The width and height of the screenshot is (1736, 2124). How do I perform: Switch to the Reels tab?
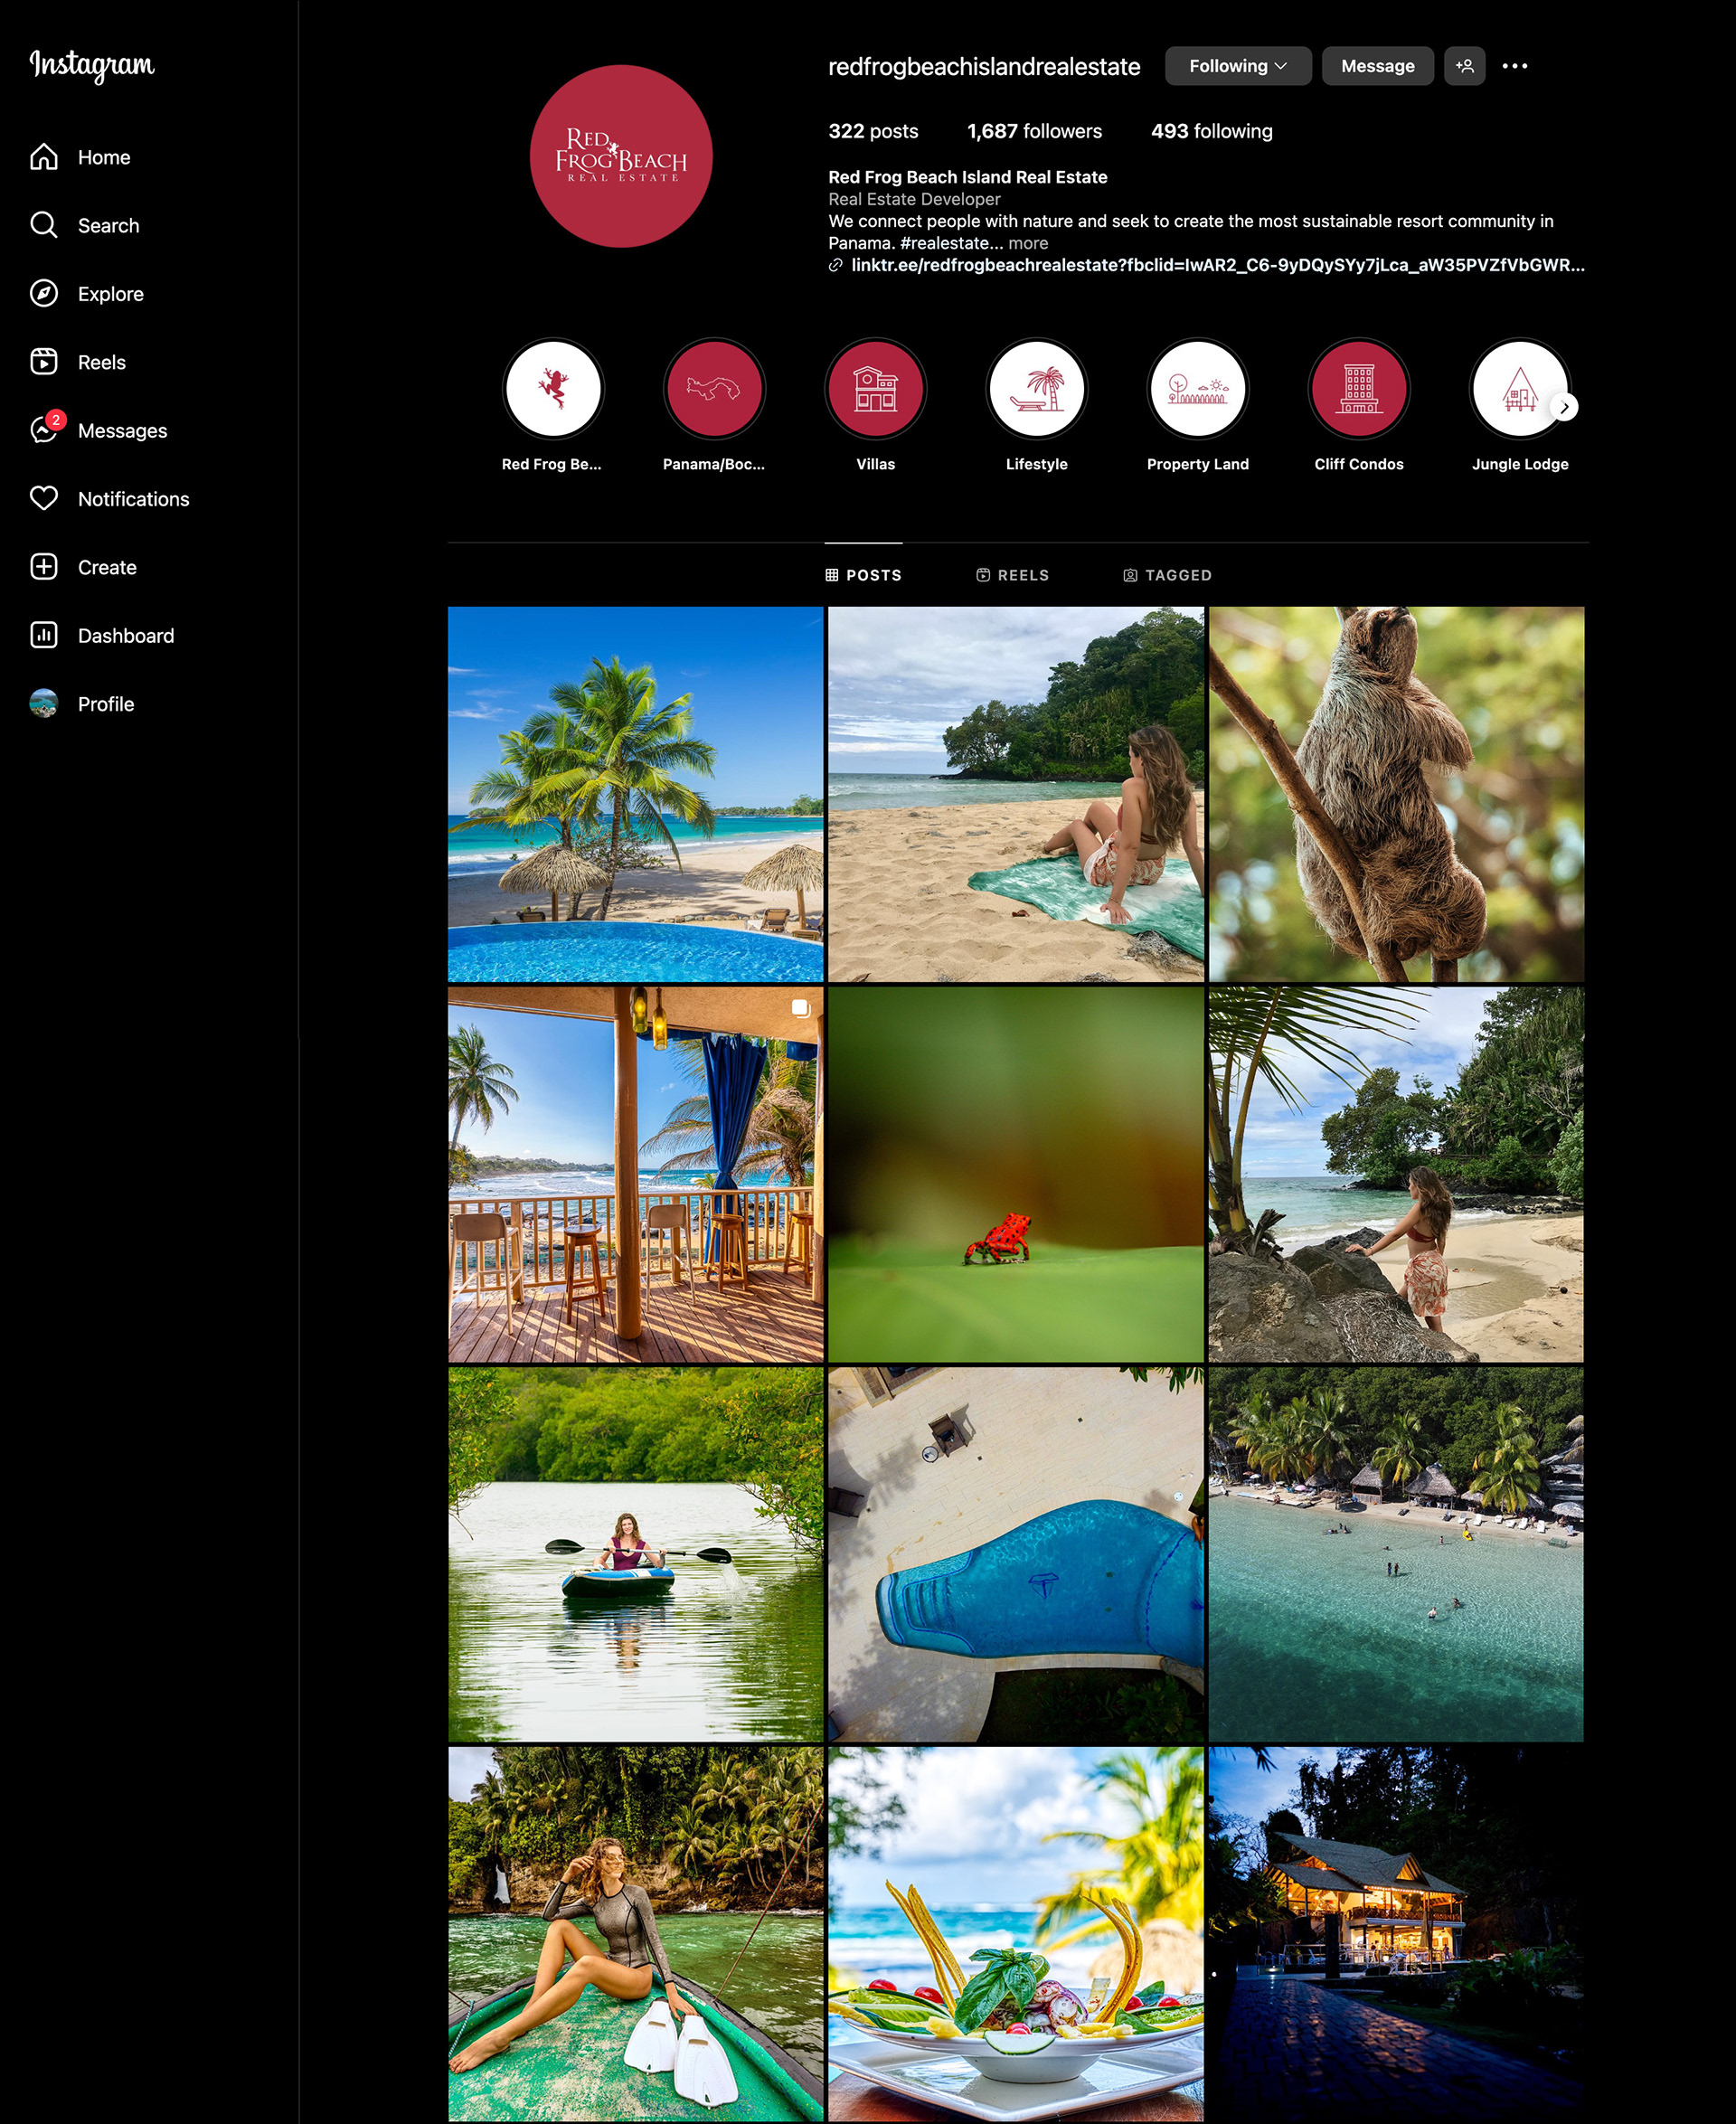coord(1012,575)
